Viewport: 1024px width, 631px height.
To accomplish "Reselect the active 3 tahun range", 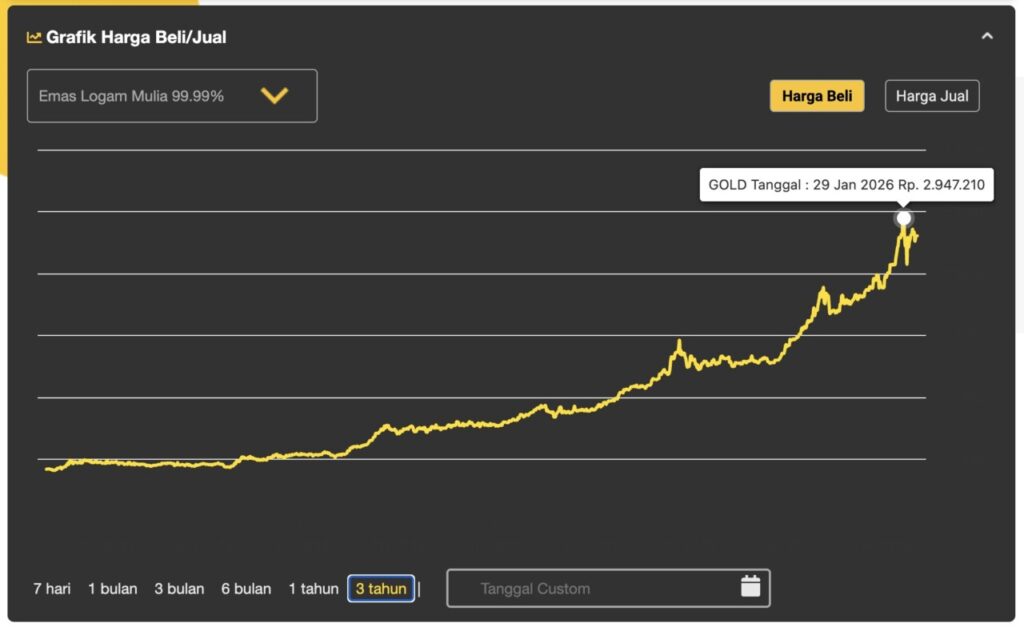I will [x=380, y=588].
